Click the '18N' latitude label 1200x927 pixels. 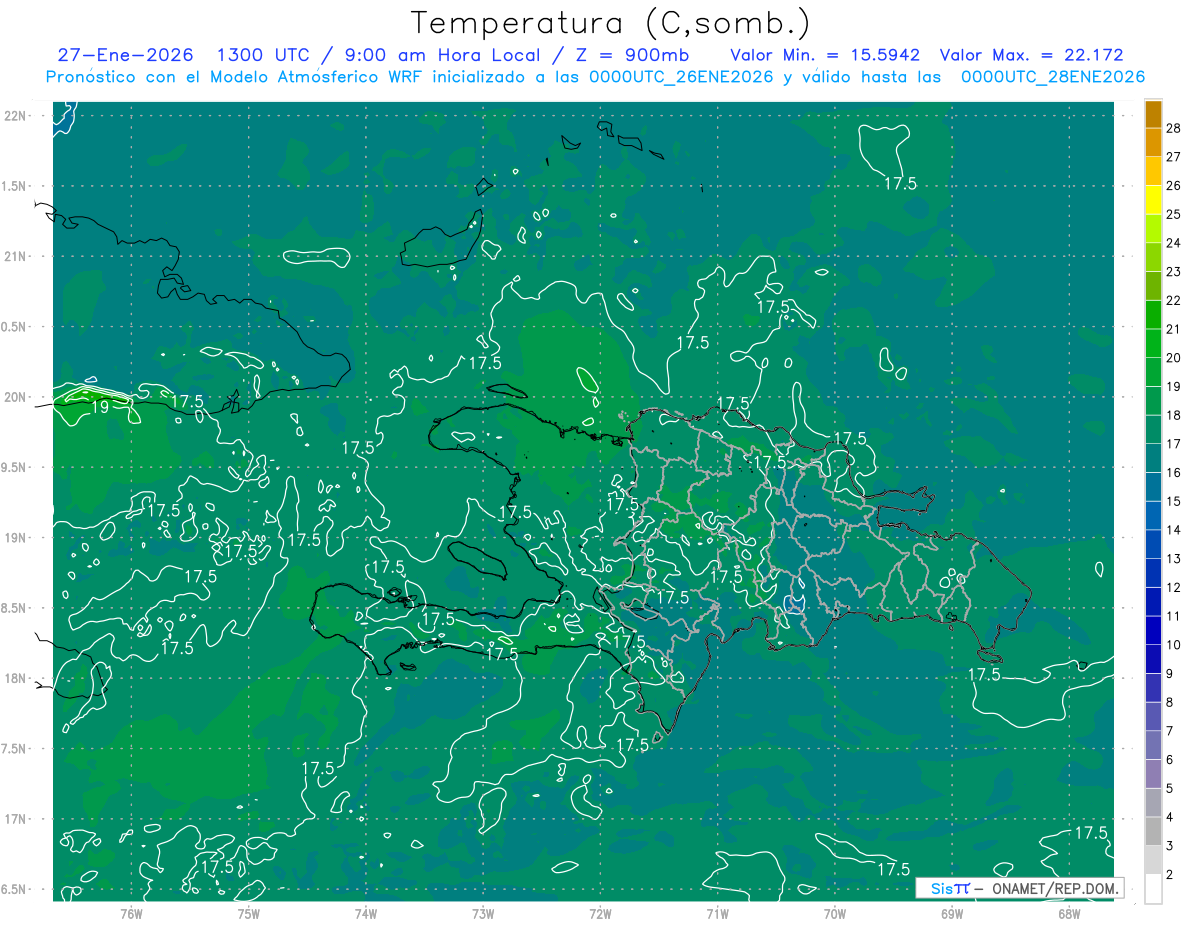(17, 679)
